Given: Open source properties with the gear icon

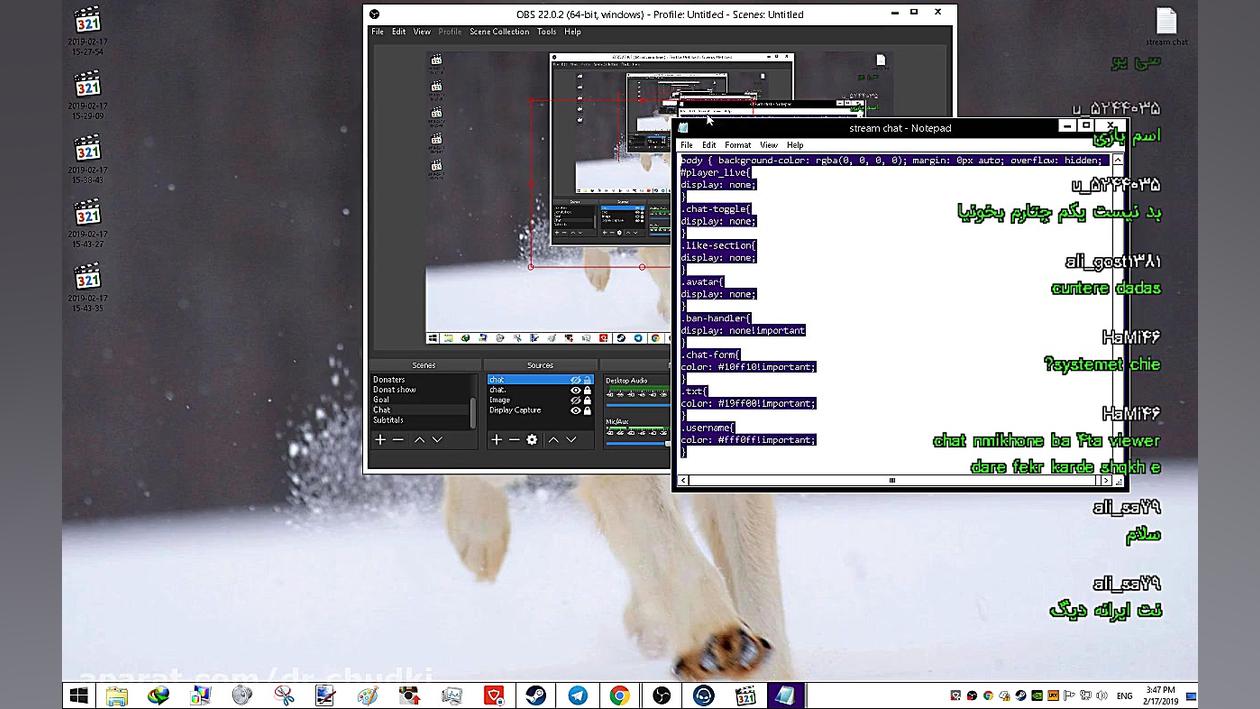Looking at the screenshot, I should [532, 440].
